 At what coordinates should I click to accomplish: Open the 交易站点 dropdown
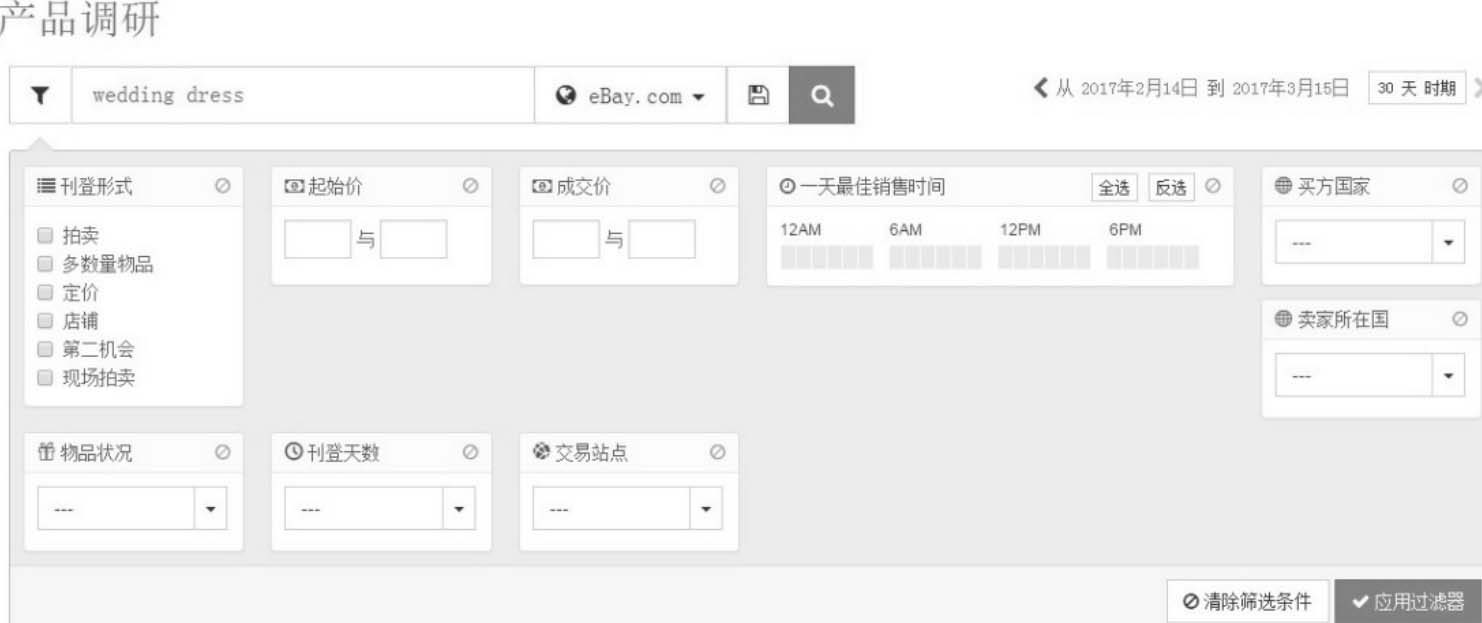627,508
